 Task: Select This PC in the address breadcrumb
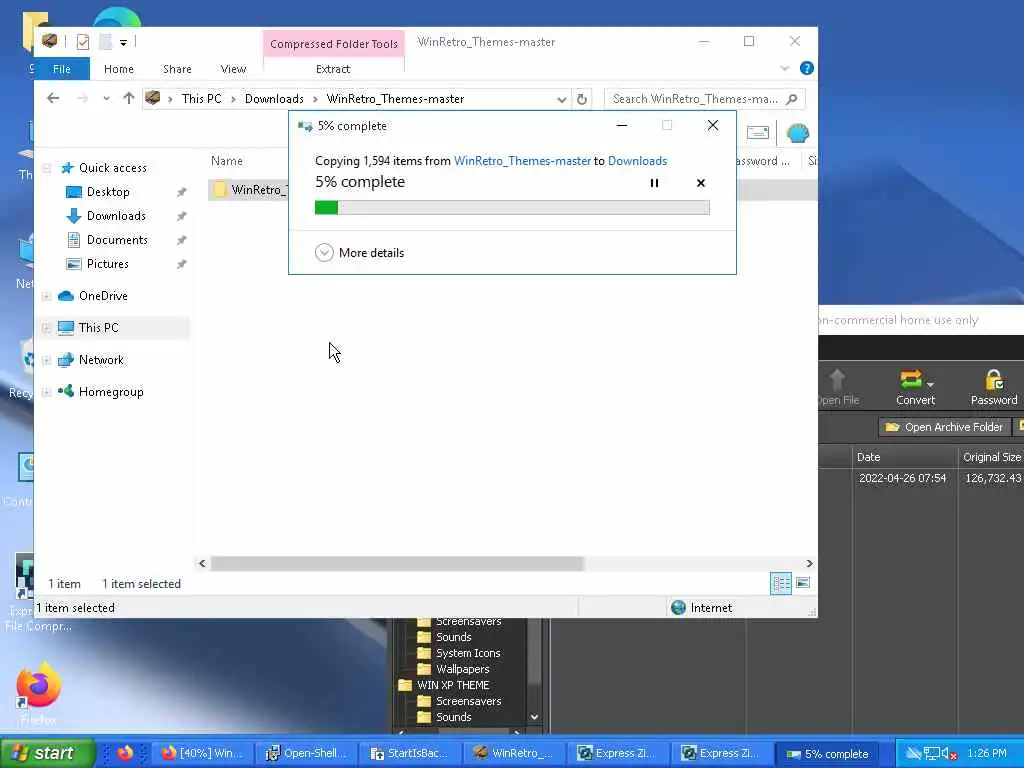[x=202, y=99]
